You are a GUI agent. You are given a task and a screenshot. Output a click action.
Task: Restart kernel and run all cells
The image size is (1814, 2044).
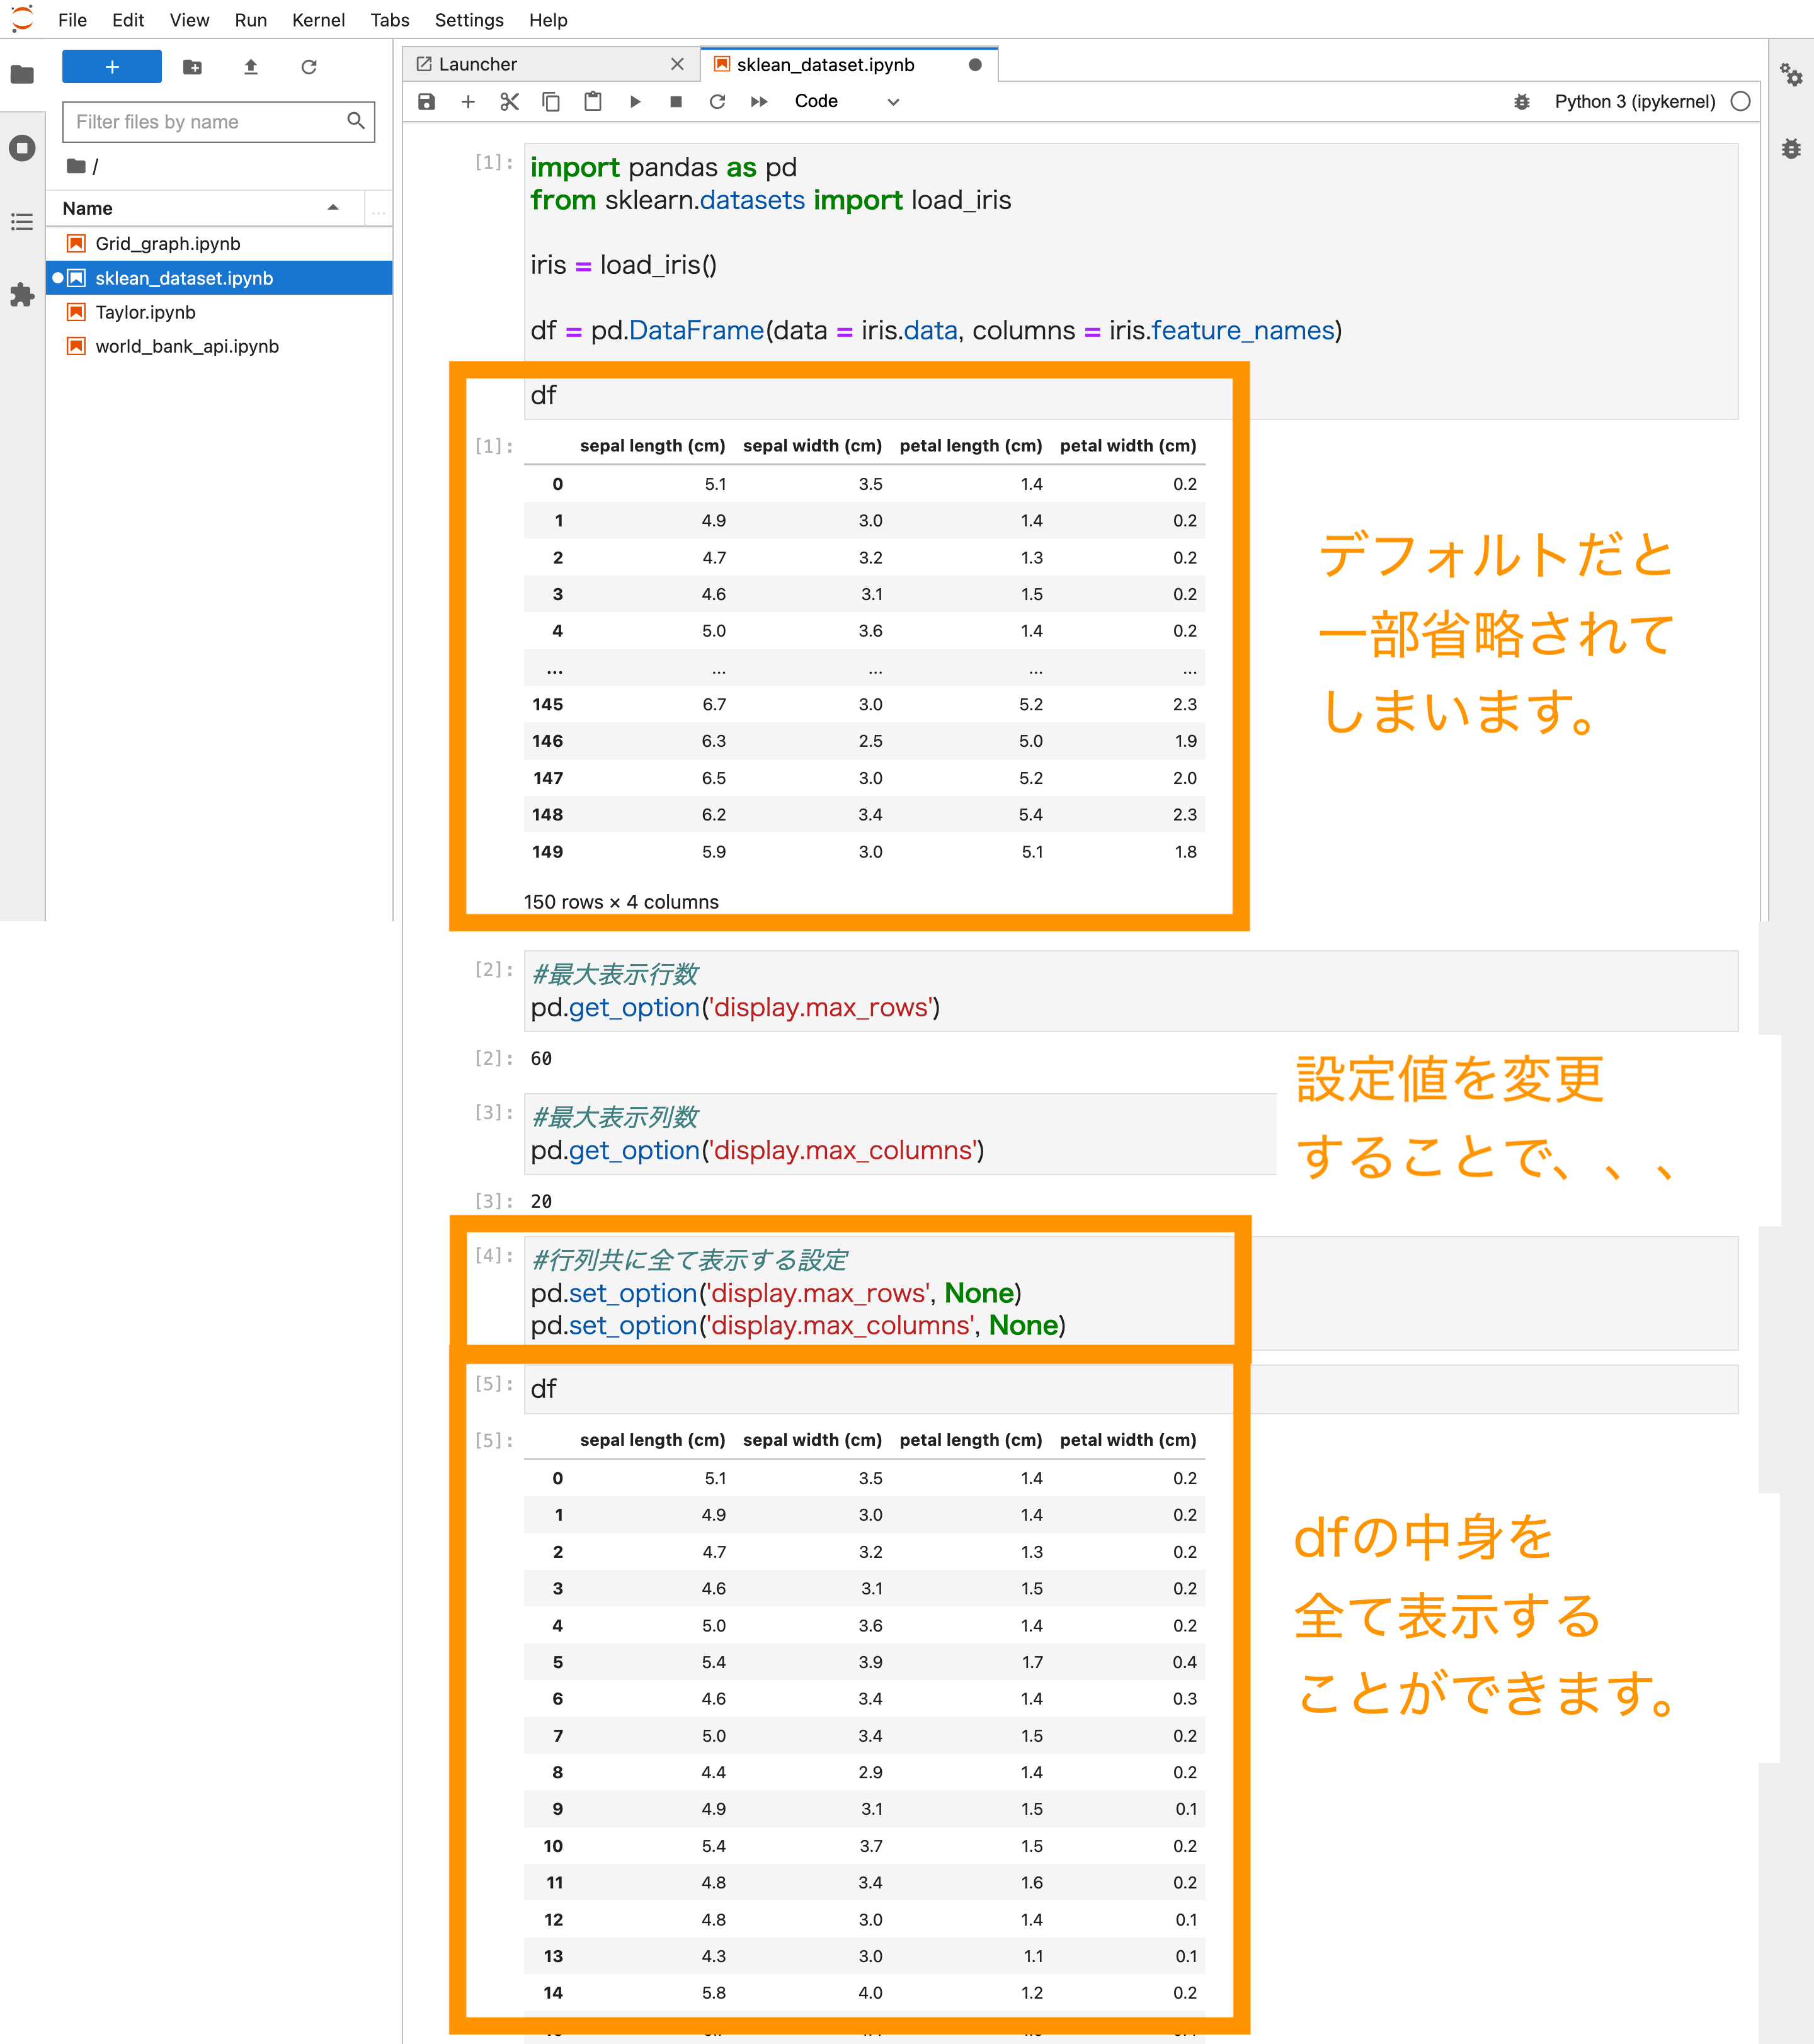tap(759, 101)
